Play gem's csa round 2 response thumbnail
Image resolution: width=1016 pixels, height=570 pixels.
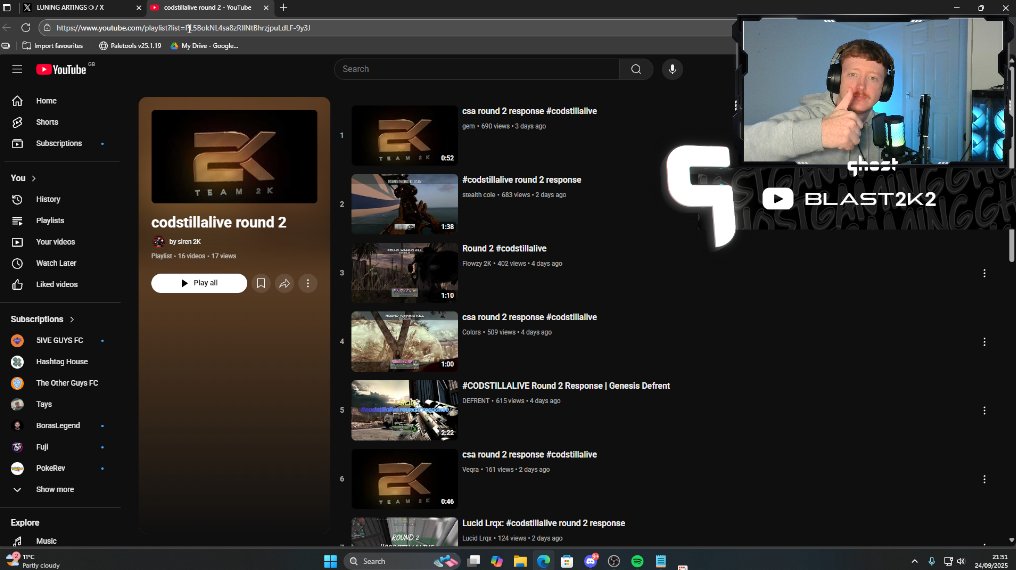point(404,135)
